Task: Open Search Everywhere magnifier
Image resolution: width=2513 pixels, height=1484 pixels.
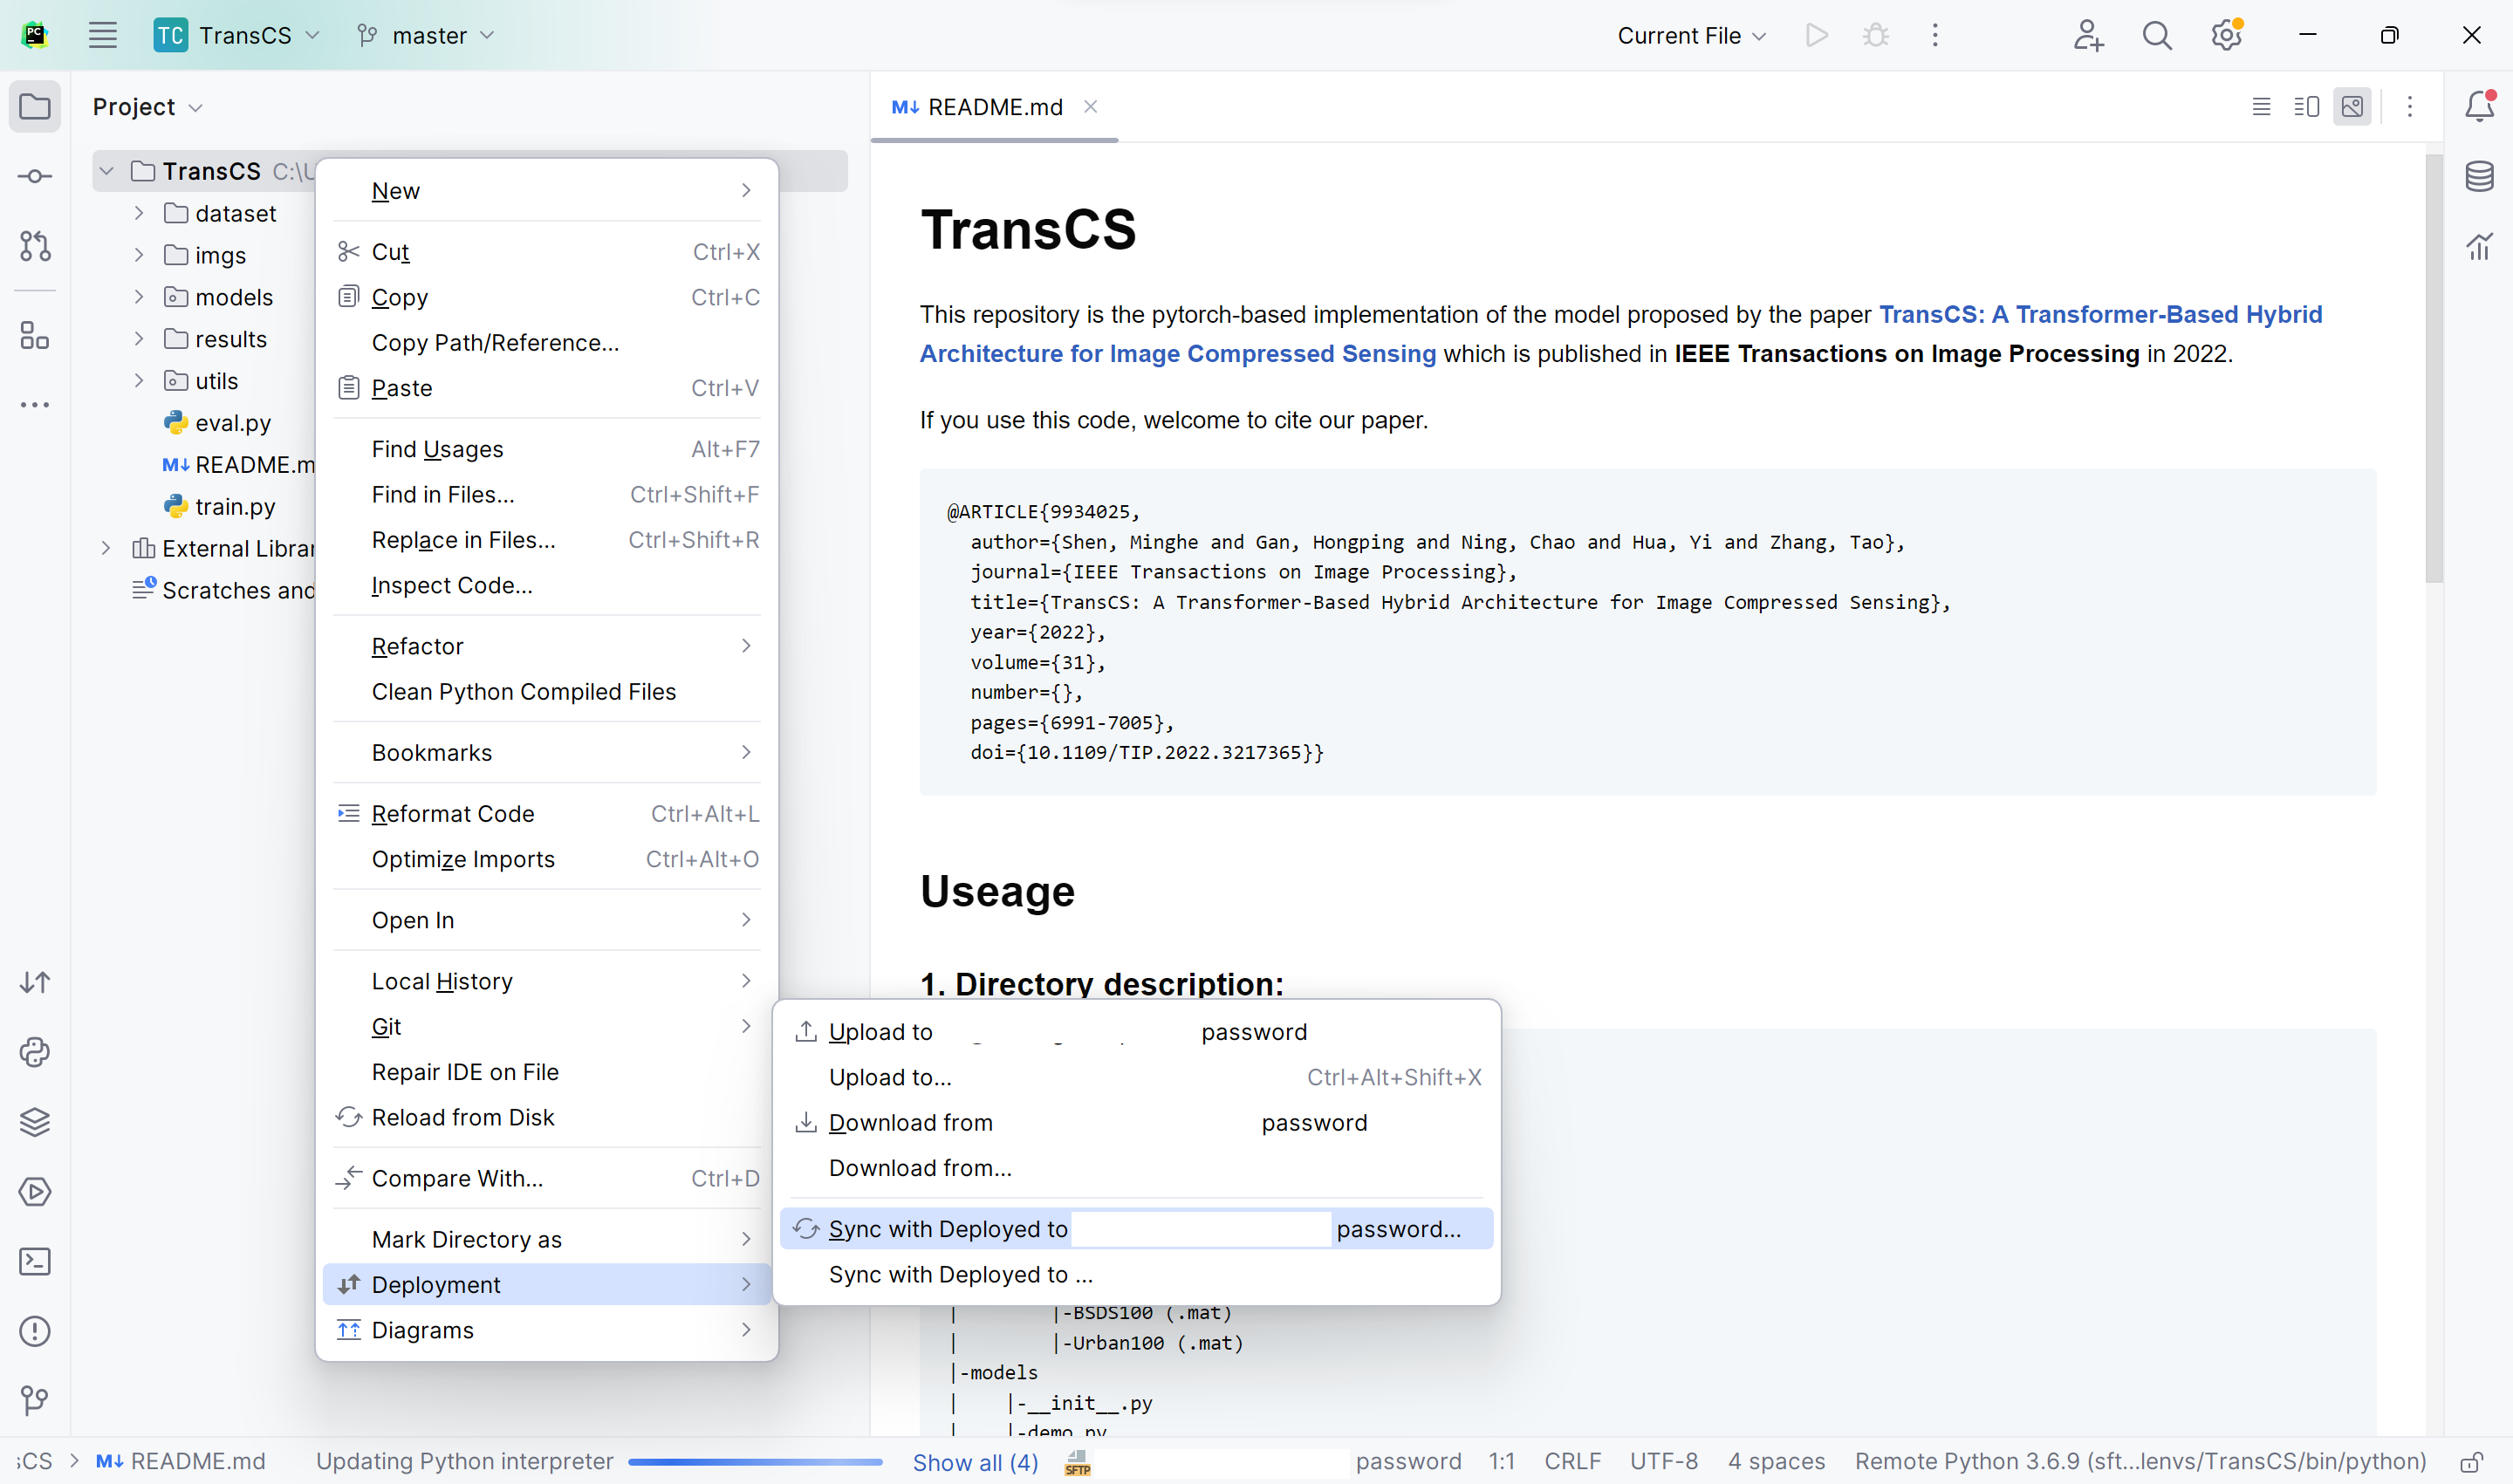Action: pyautogui.click(x=2157, y=35)
